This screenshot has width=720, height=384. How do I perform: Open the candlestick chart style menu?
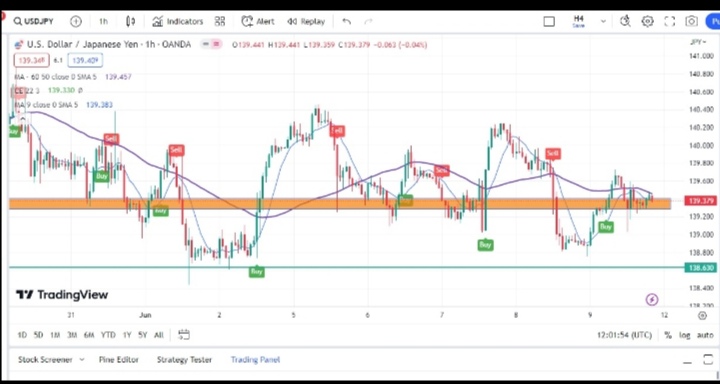coord(130,21)
